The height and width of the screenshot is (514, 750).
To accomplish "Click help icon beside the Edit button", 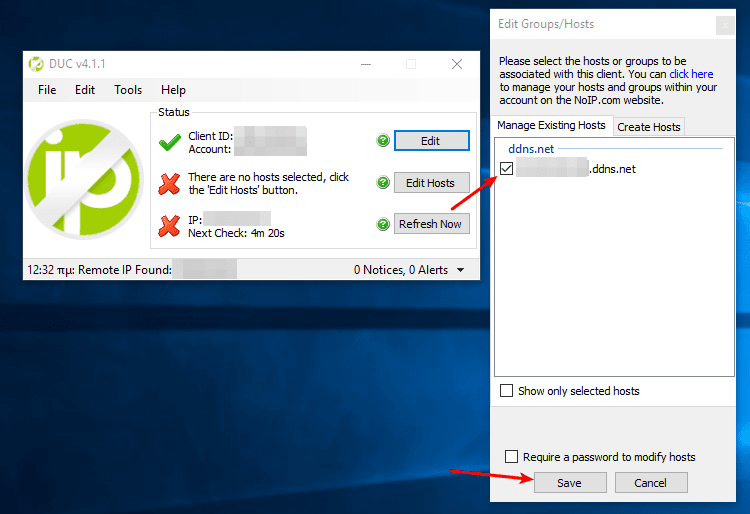I will 383,141.
